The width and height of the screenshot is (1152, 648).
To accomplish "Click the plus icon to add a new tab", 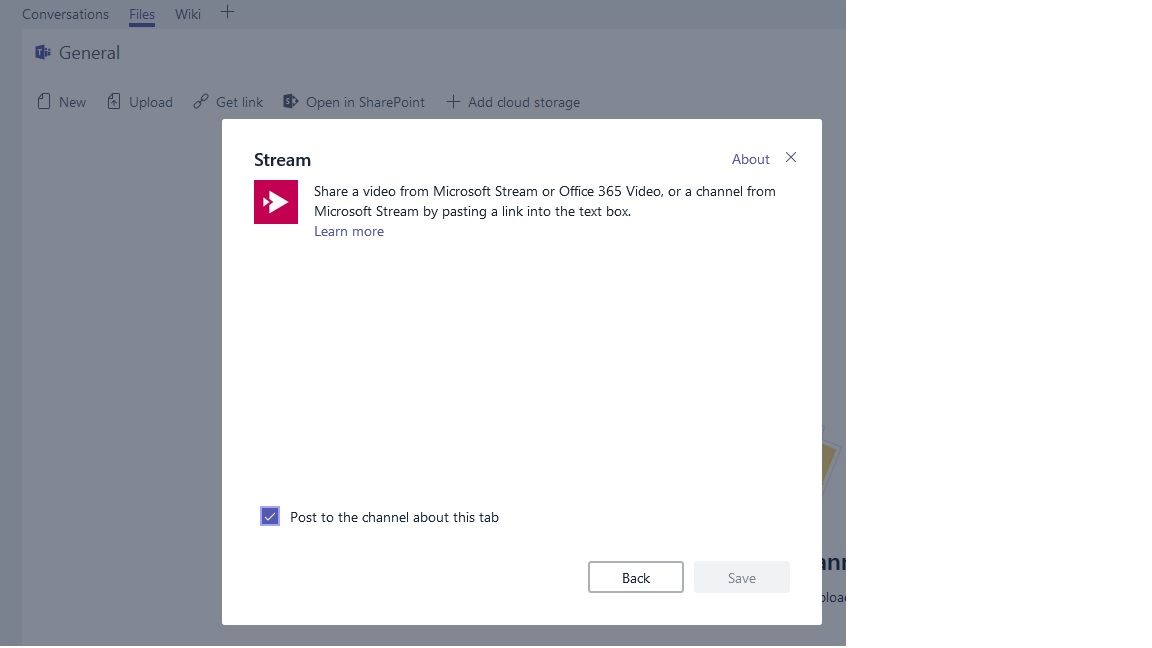I will [x=227, y=13].
